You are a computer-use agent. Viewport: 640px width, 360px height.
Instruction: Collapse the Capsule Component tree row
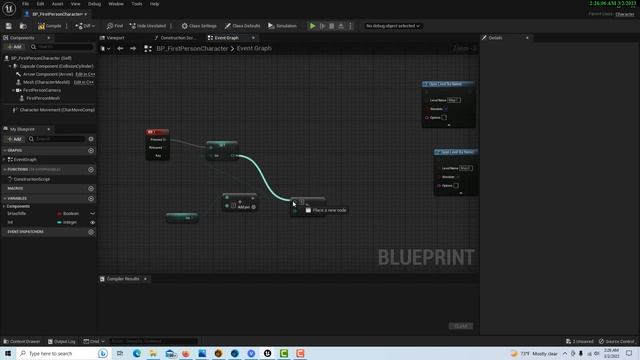10,66
